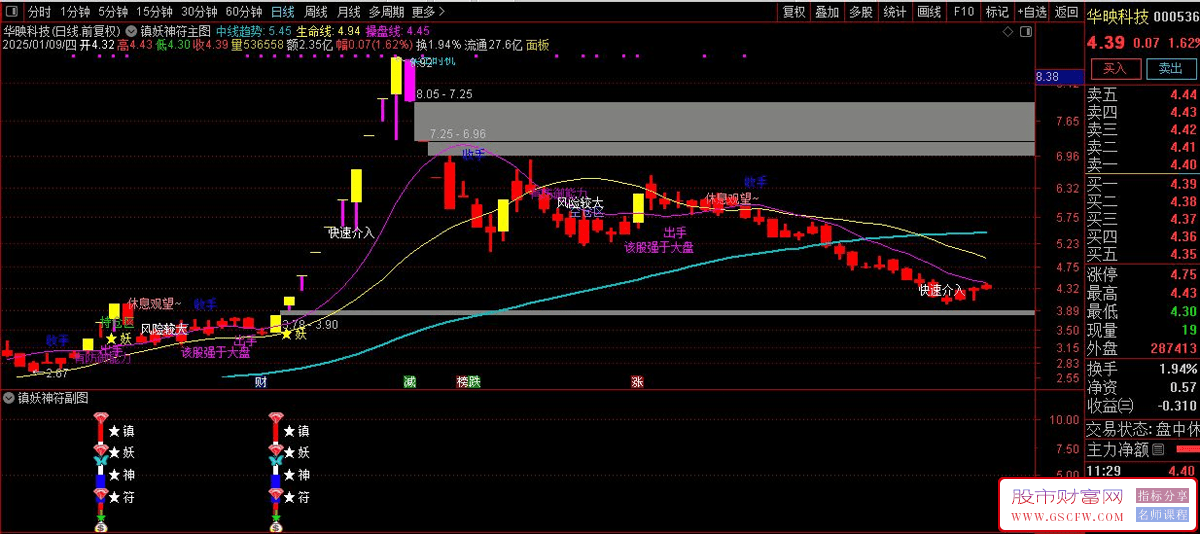Image resolution: width=1200 pixels, height=534 pixels.
Task: Click the second ★符 signal in sub-chart
Action: (x=296, y=497)
